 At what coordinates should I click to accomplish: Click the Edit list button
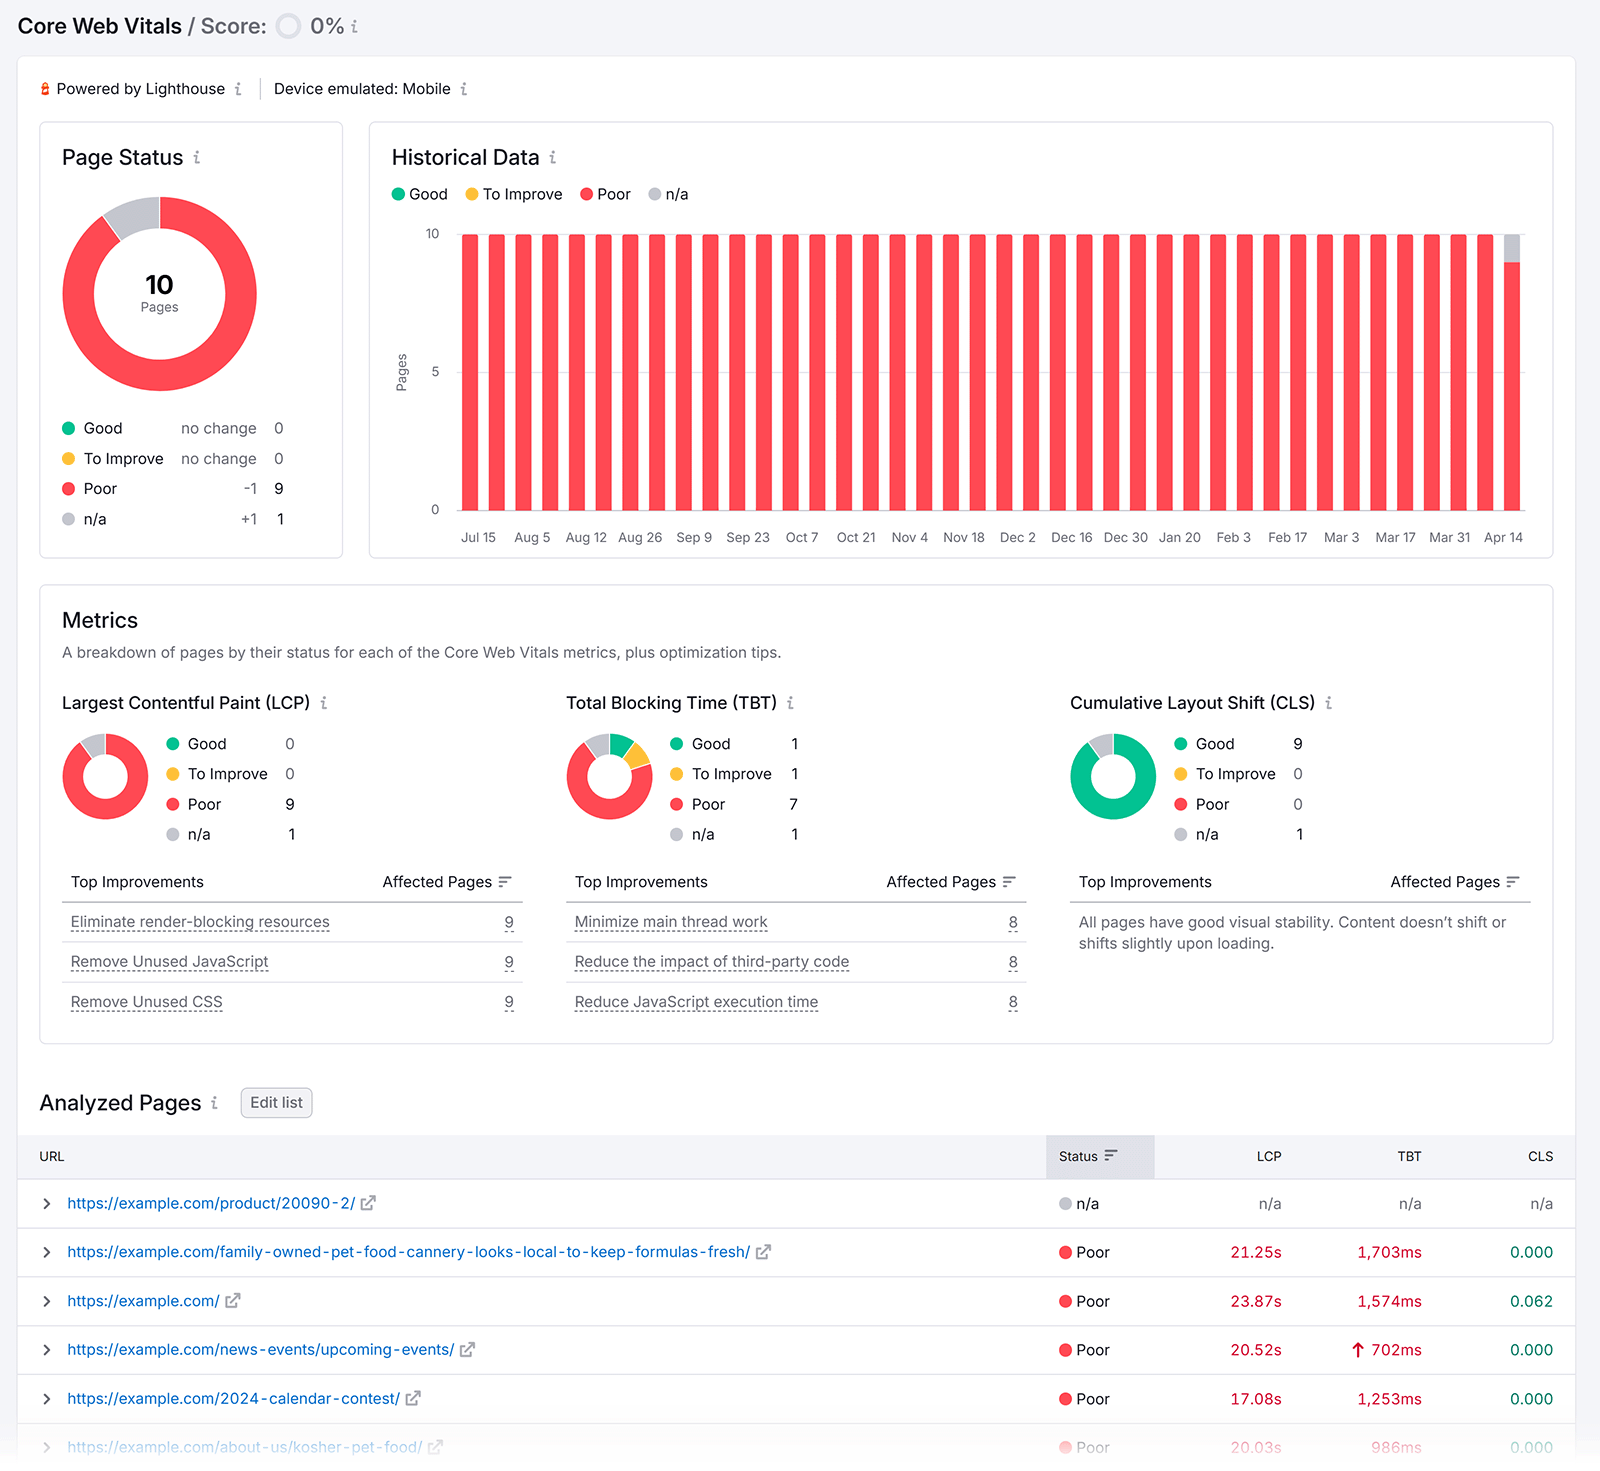tap(276, 1102)
